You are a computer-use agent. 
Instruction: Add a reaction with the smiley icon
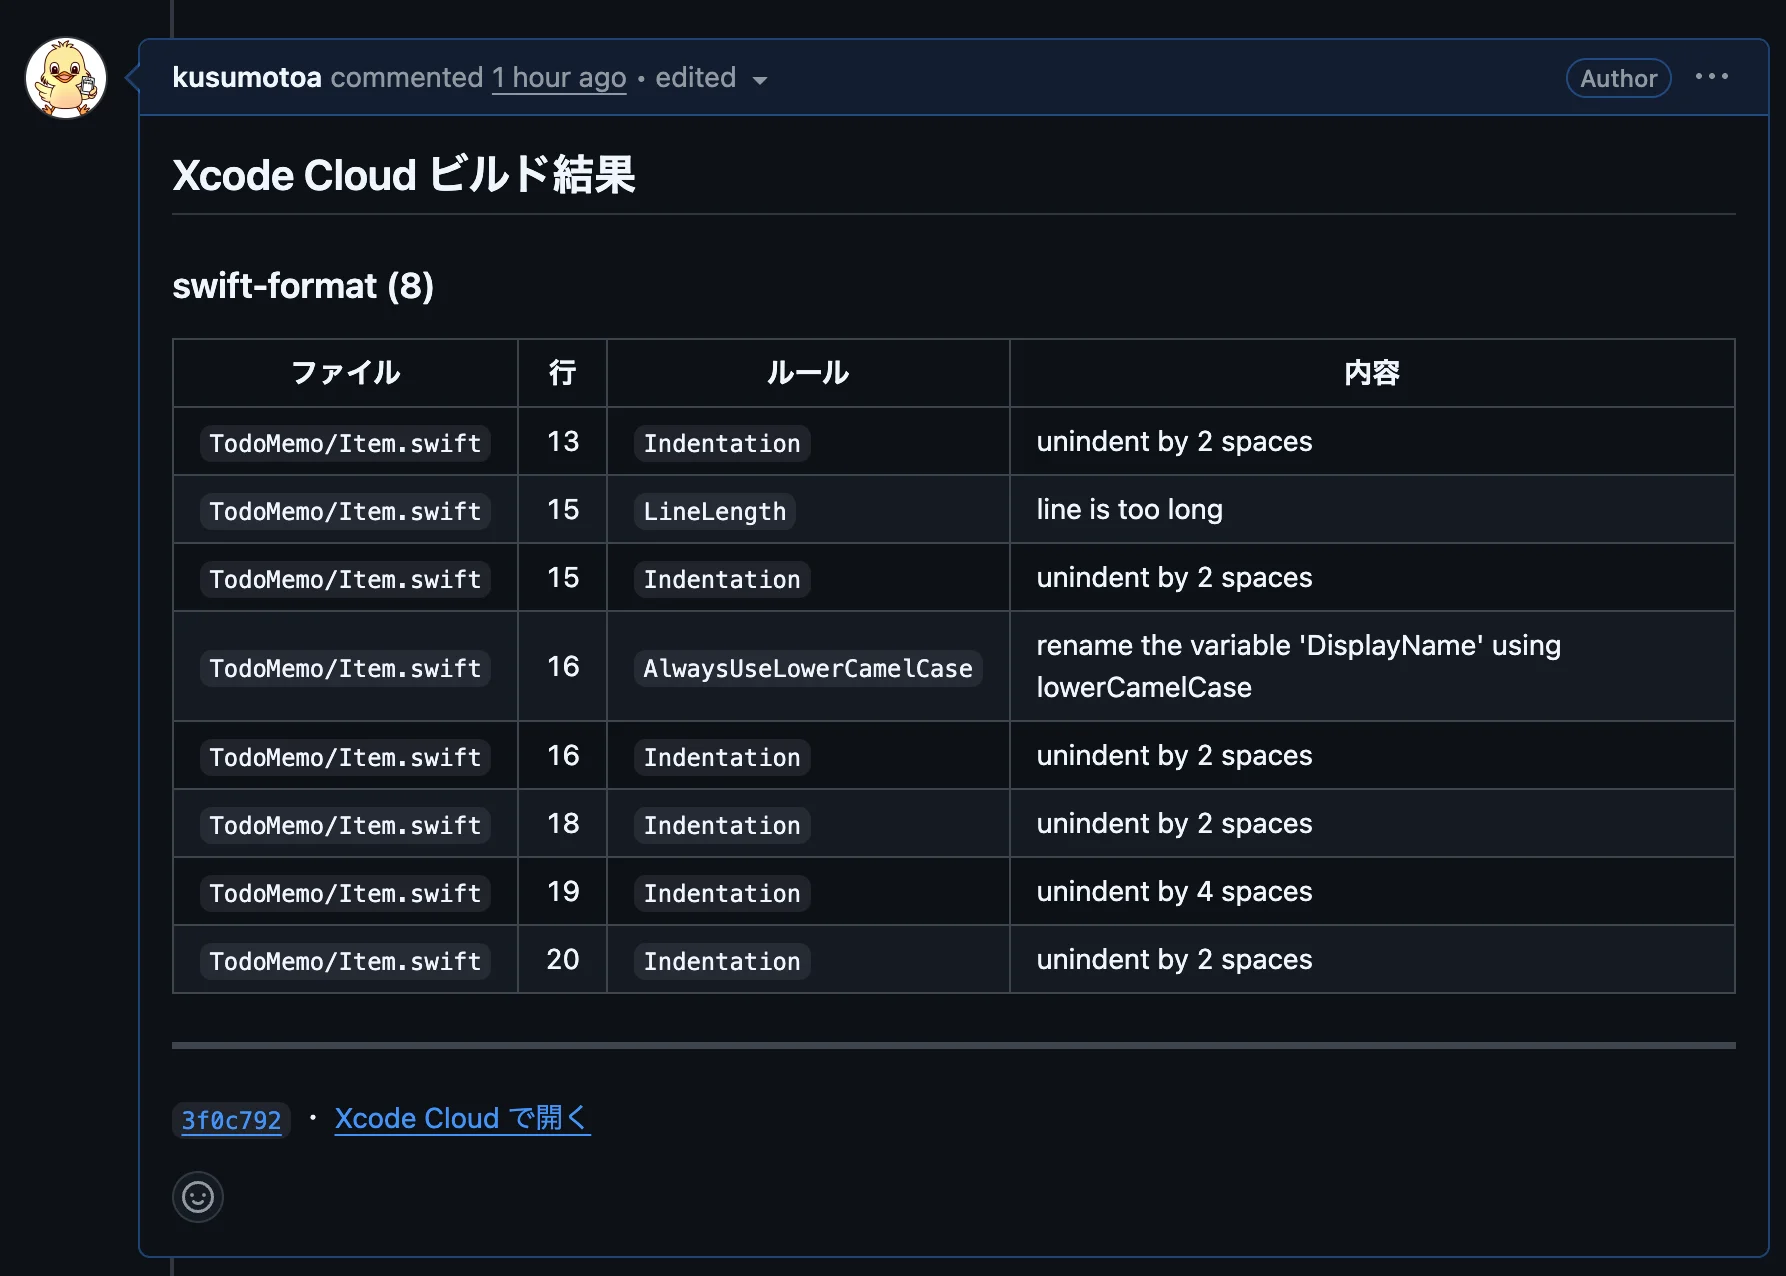point(198,1197)
